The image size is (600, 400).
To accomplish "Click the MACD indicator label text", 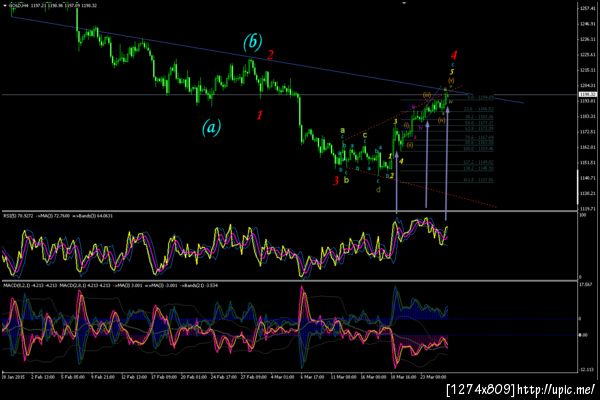I will 111,285.
